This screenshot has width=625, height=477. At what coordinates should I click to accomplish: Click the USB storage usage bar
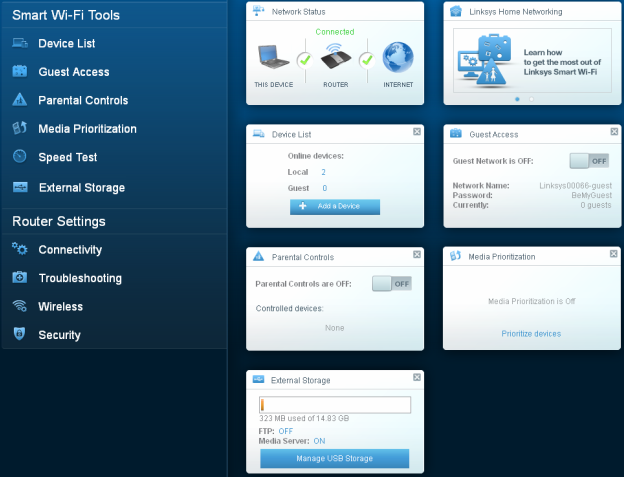tap(335, 404)
